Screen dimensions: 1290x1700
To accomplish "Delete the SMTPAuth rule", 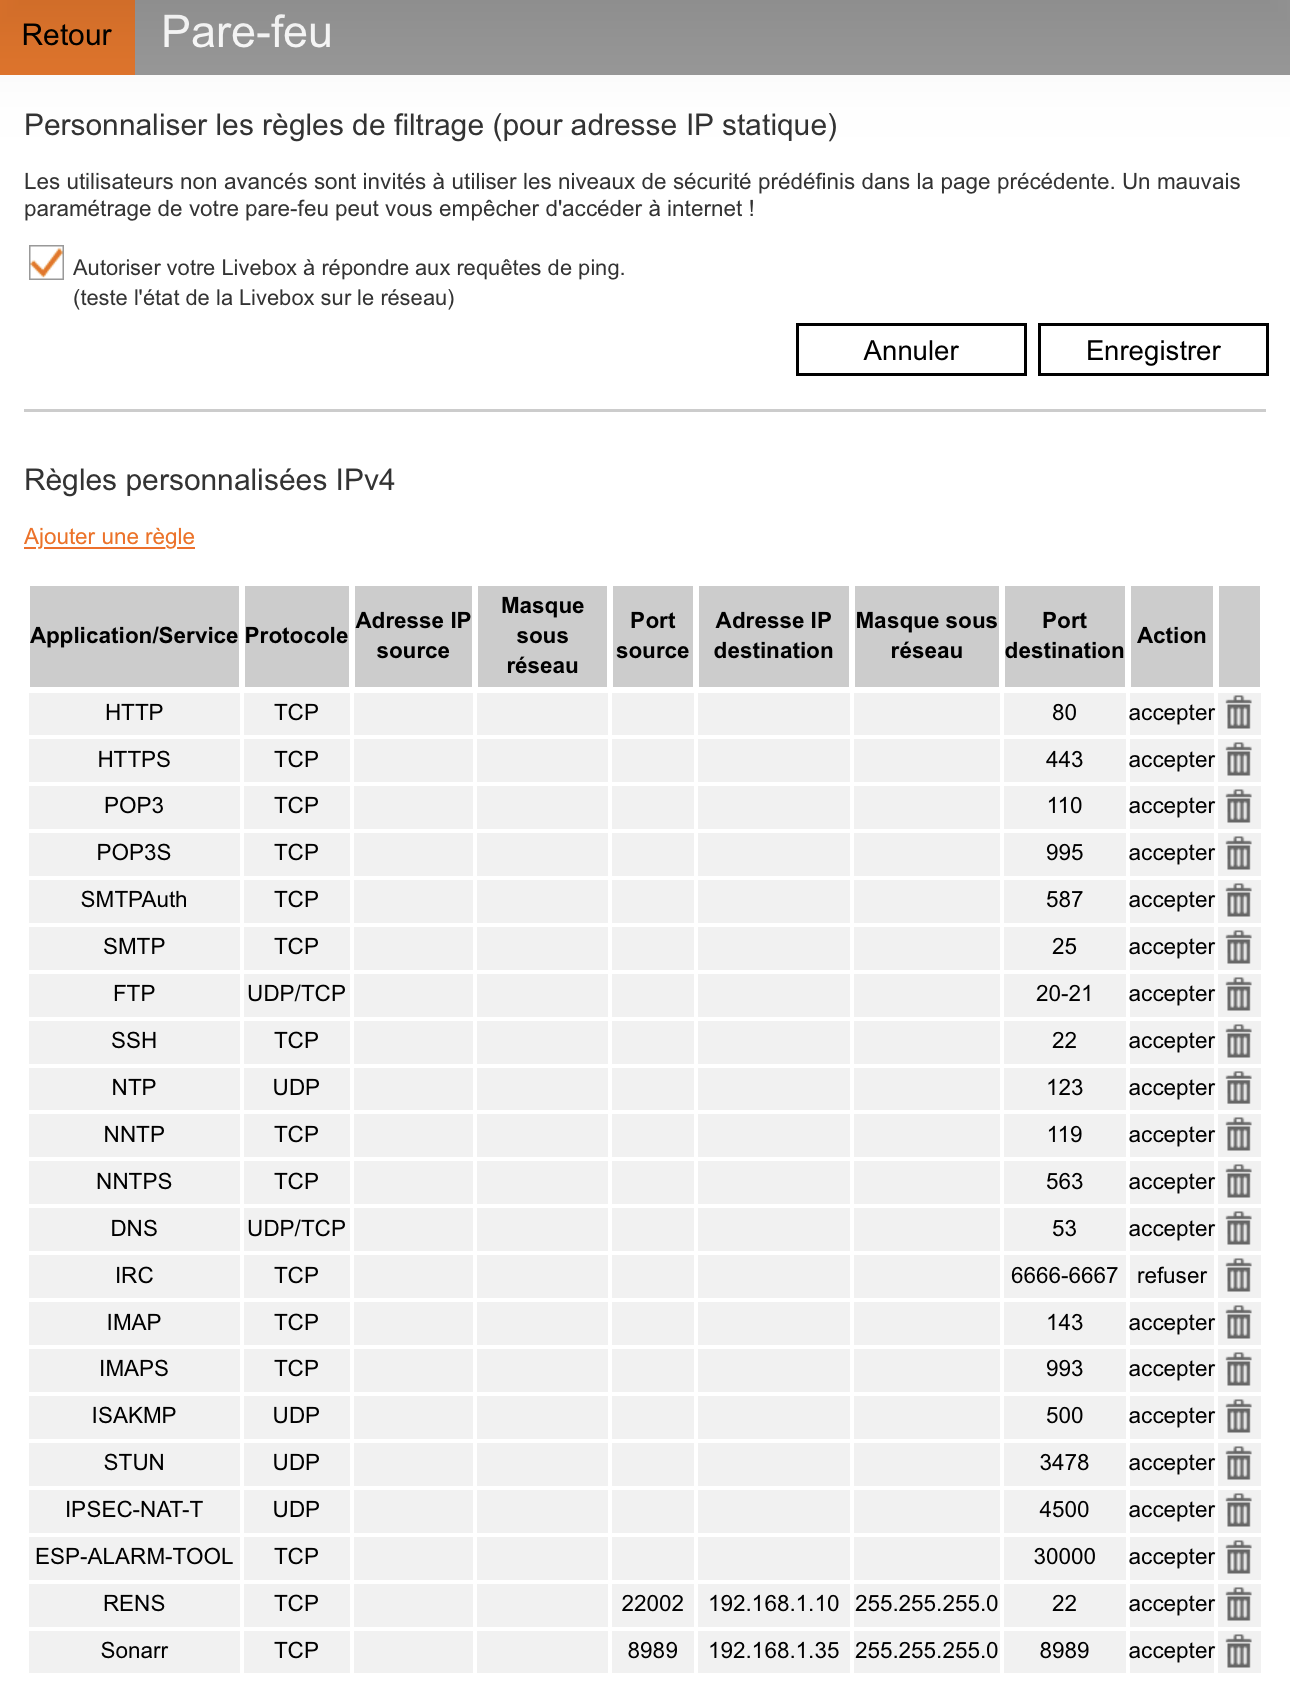I will (1238, 901).
